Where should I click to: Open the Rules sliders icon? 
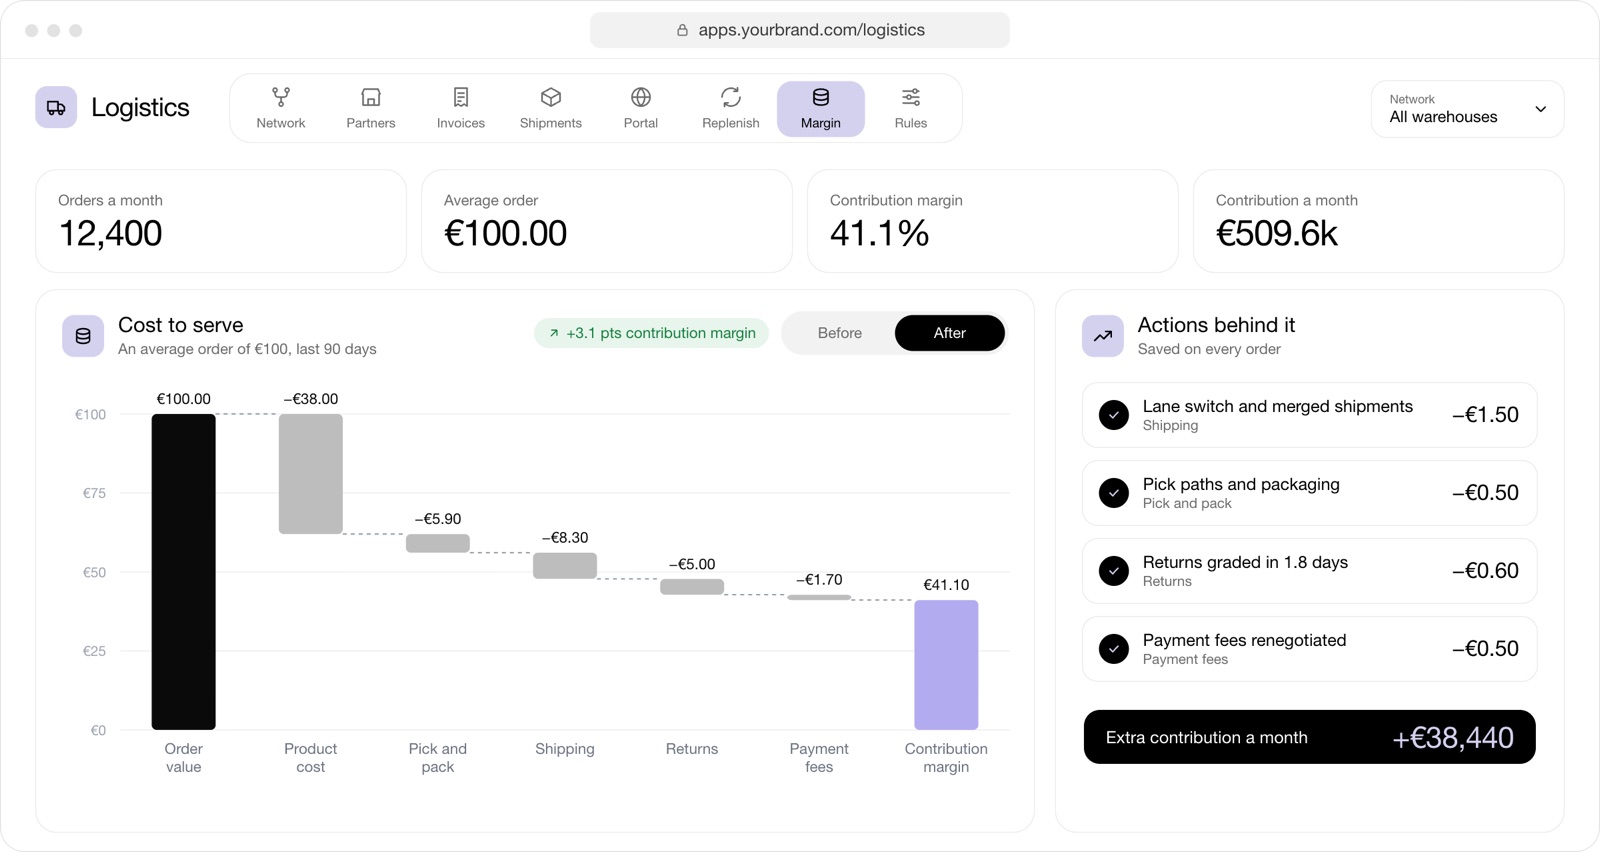(x=911, y=97)
